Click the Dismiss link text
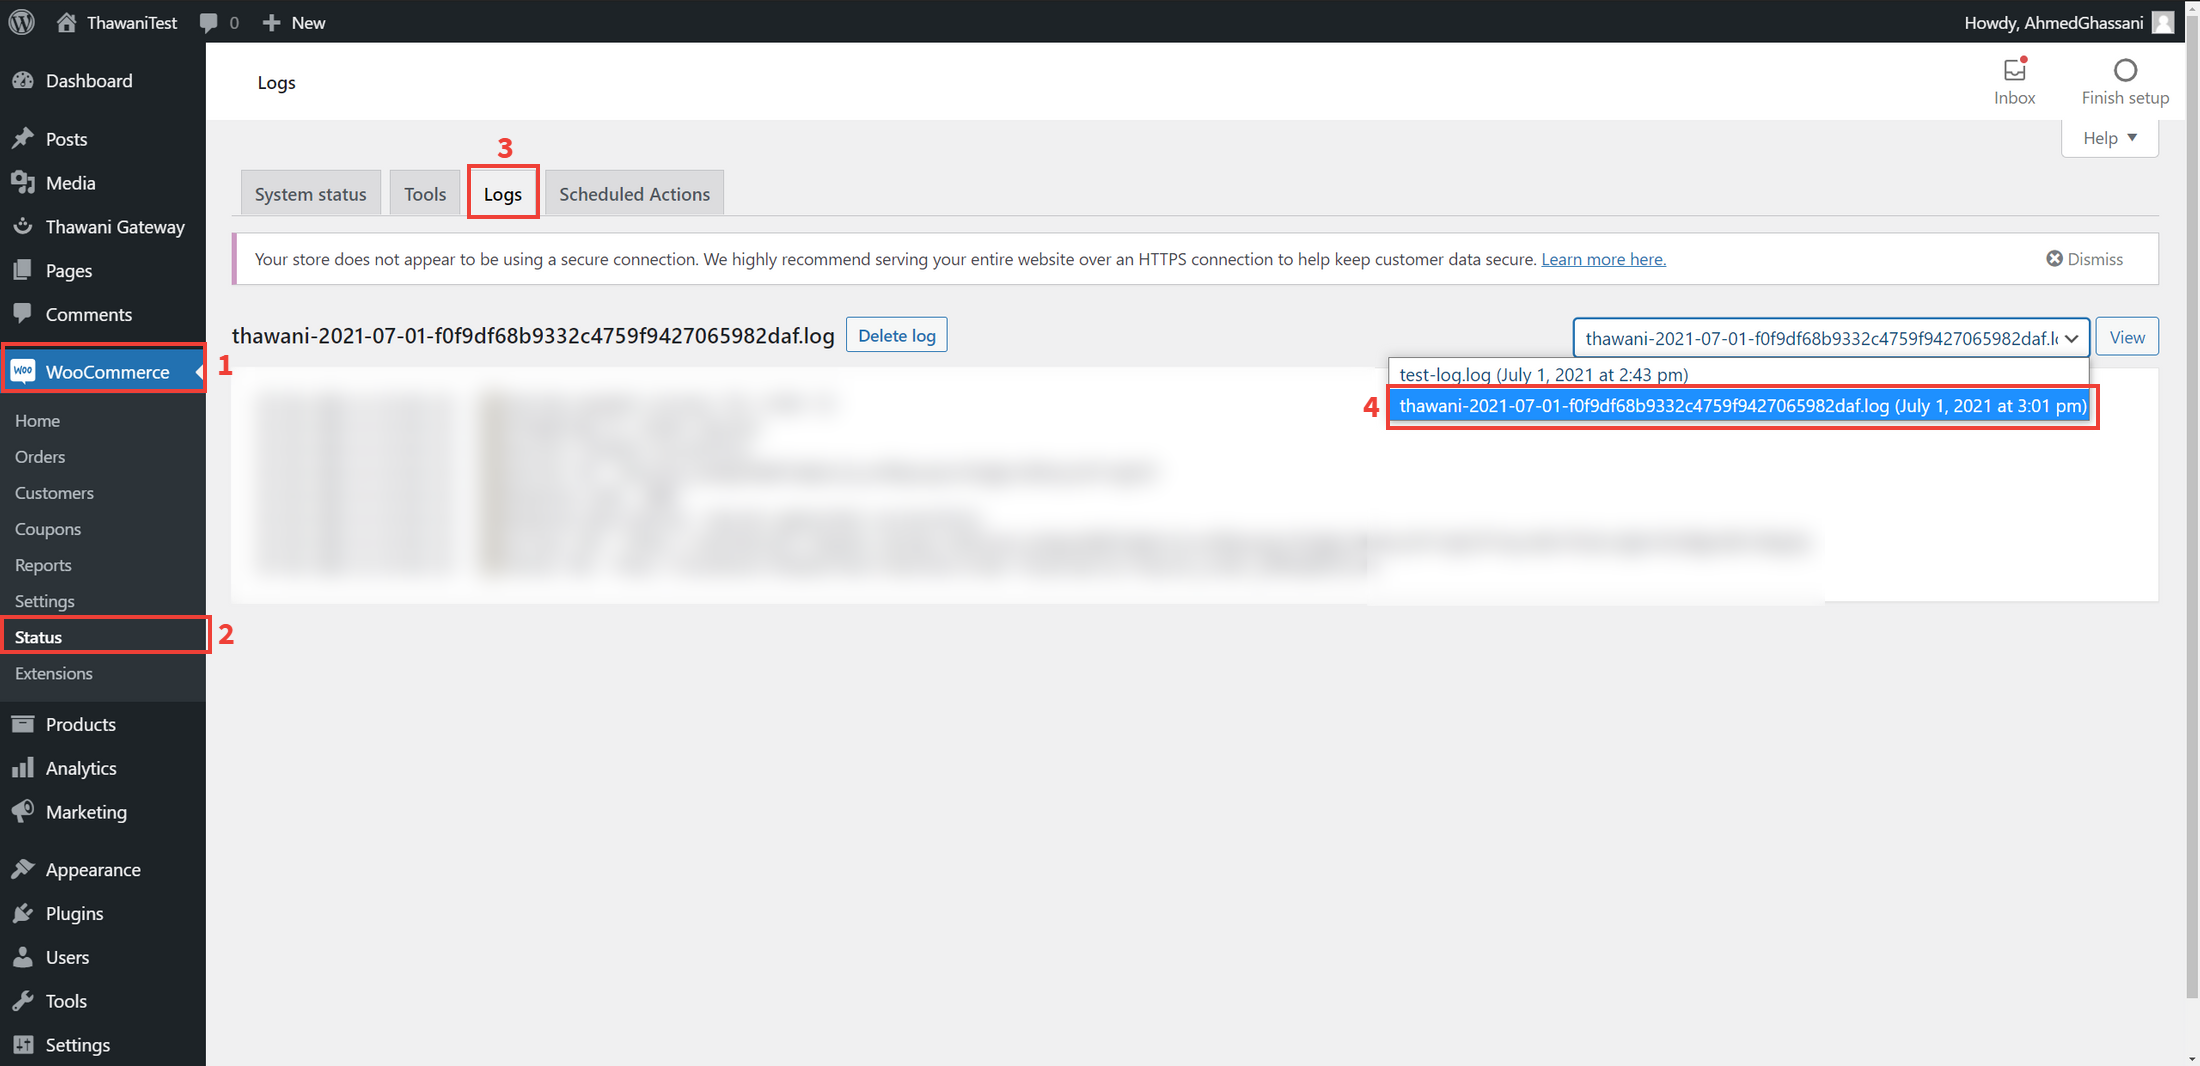 [x=2095, y=259]
